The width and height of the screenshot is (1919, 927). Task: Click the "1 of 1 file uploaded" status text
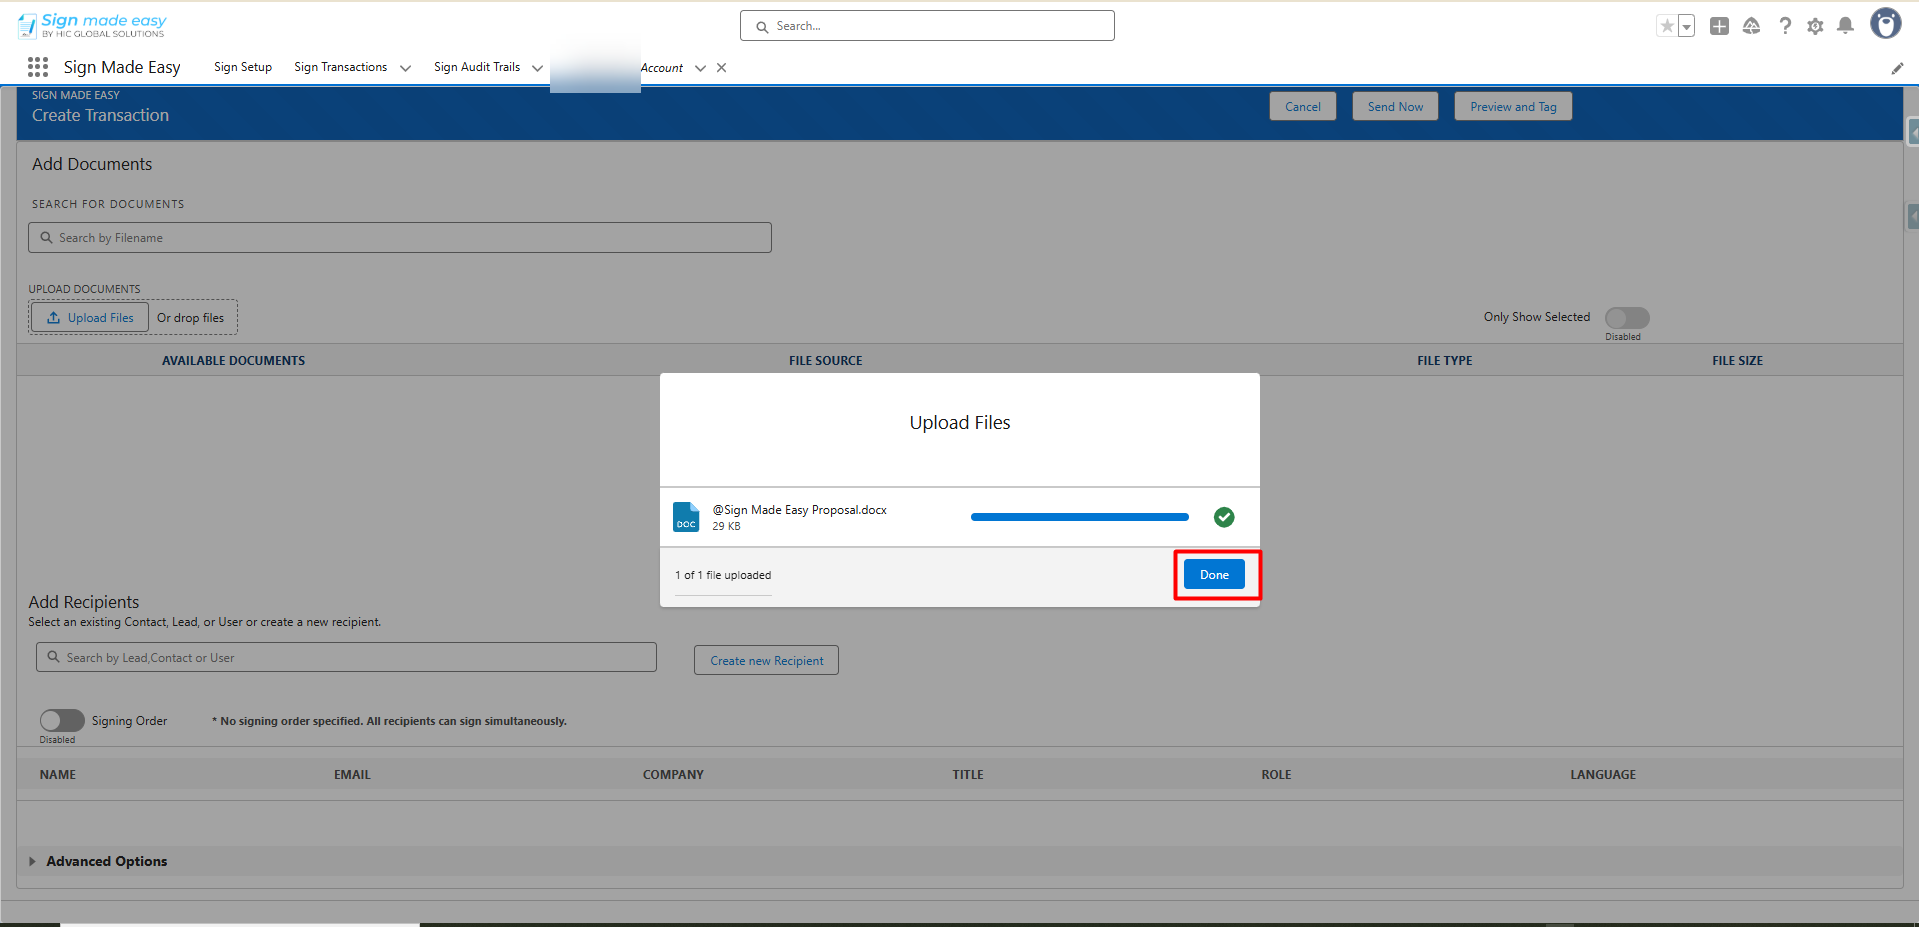tap(723, 575)
